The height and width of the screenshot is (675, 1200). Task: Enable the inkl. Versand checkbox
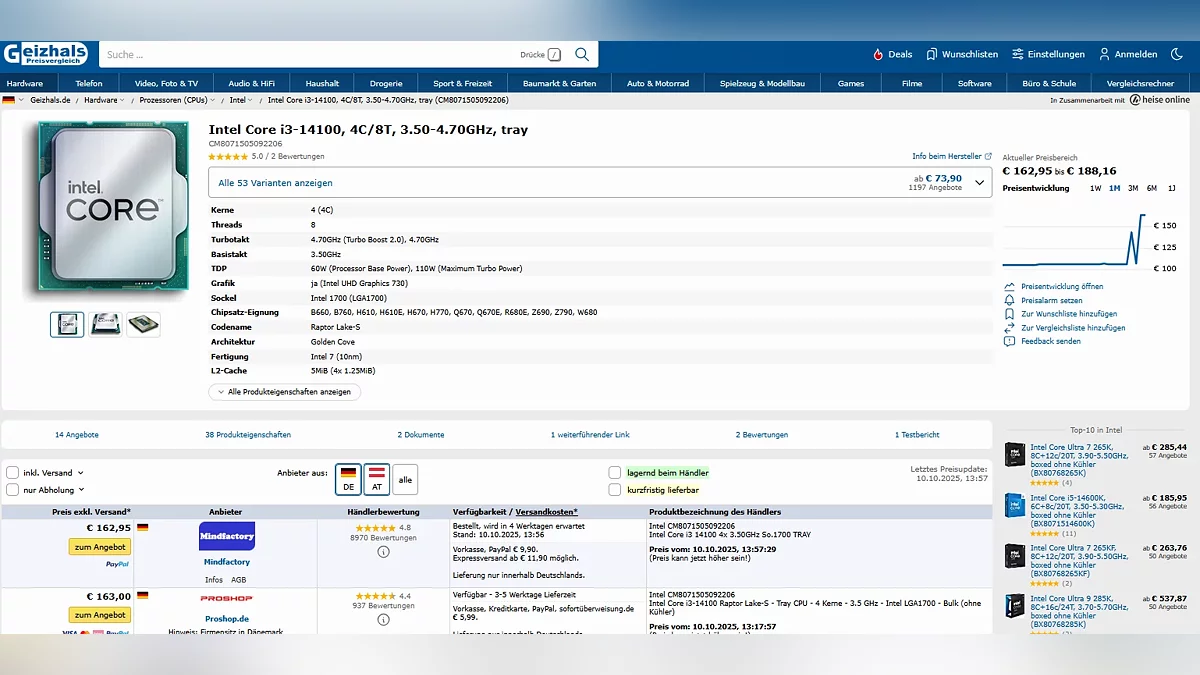click(13, 473)
